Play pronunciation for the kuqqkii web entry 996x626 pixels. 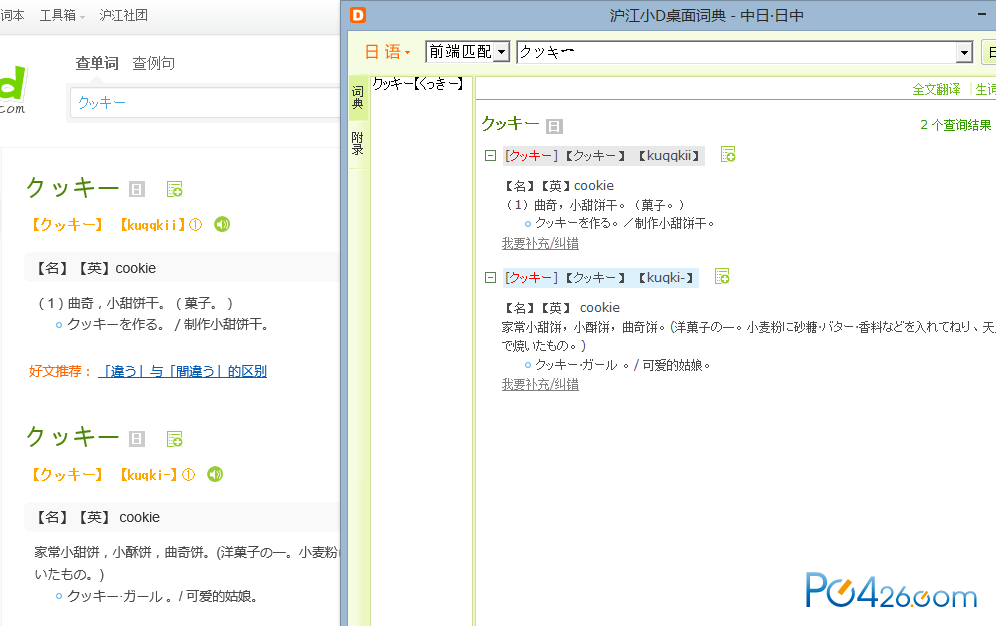222,224
